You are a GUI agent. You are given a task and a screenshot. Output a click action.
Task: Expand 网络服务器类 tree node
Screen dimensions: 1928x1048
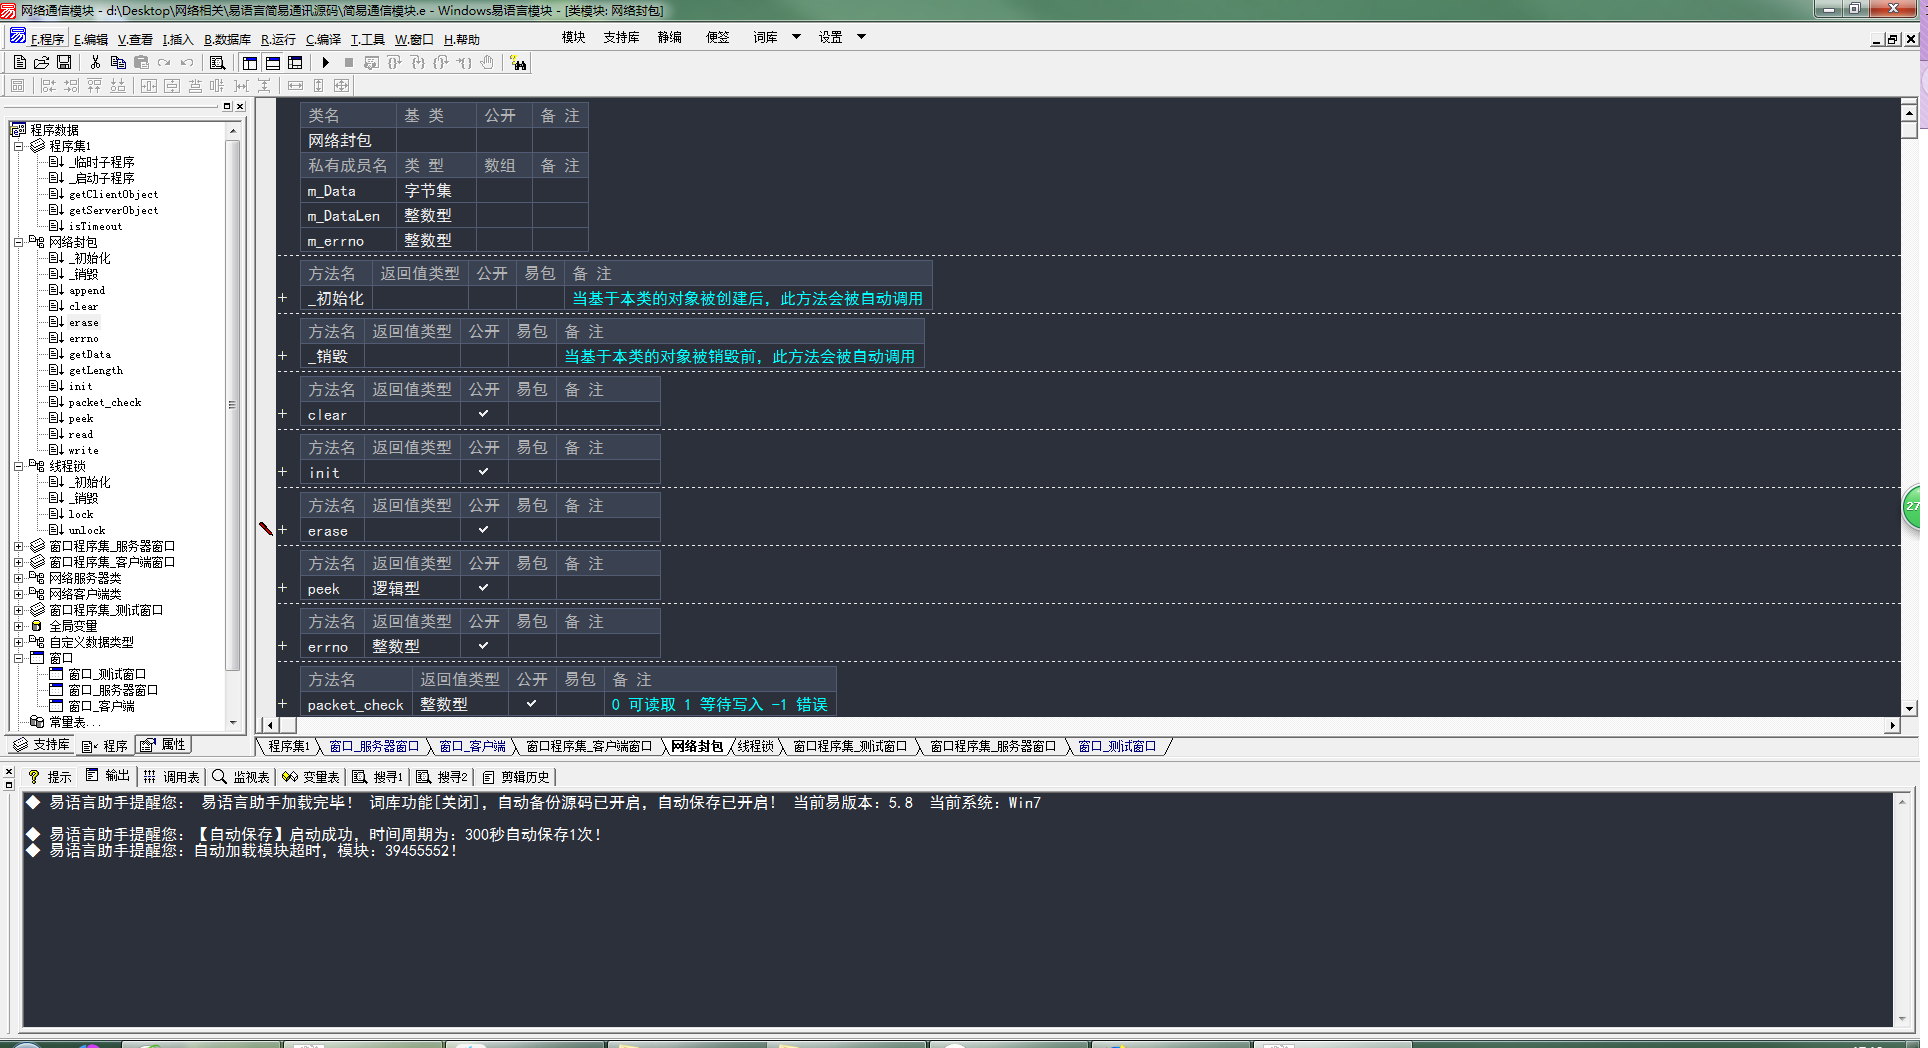19,578
